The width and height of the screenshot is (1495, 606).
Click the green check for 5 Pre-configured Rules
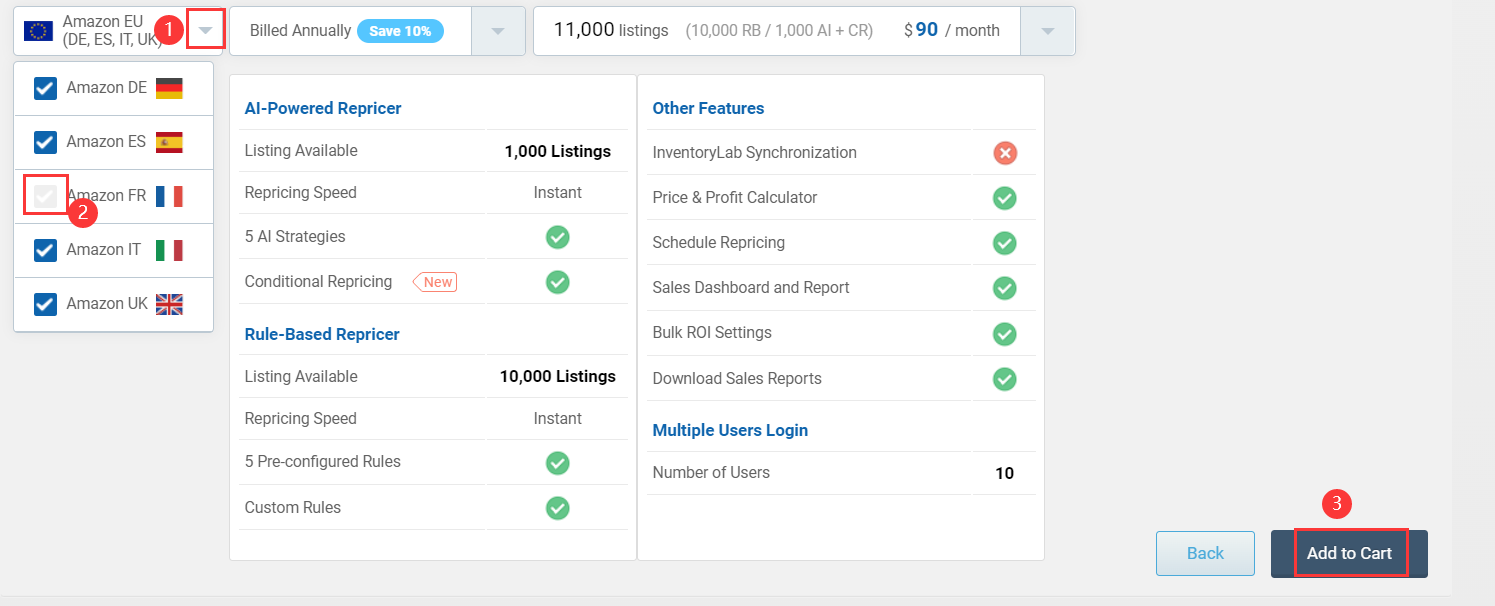pos(558,463)
